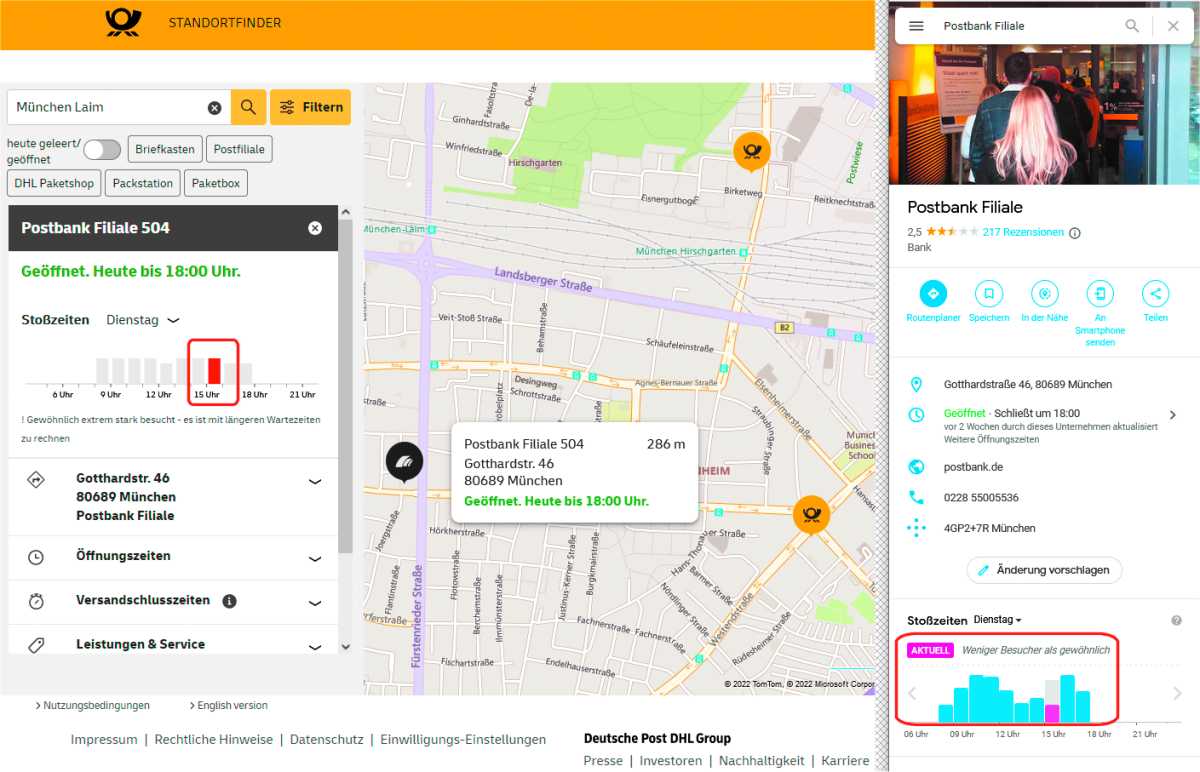Show next day in Google Stoßzeiten chart

[x=1177, y=694]
